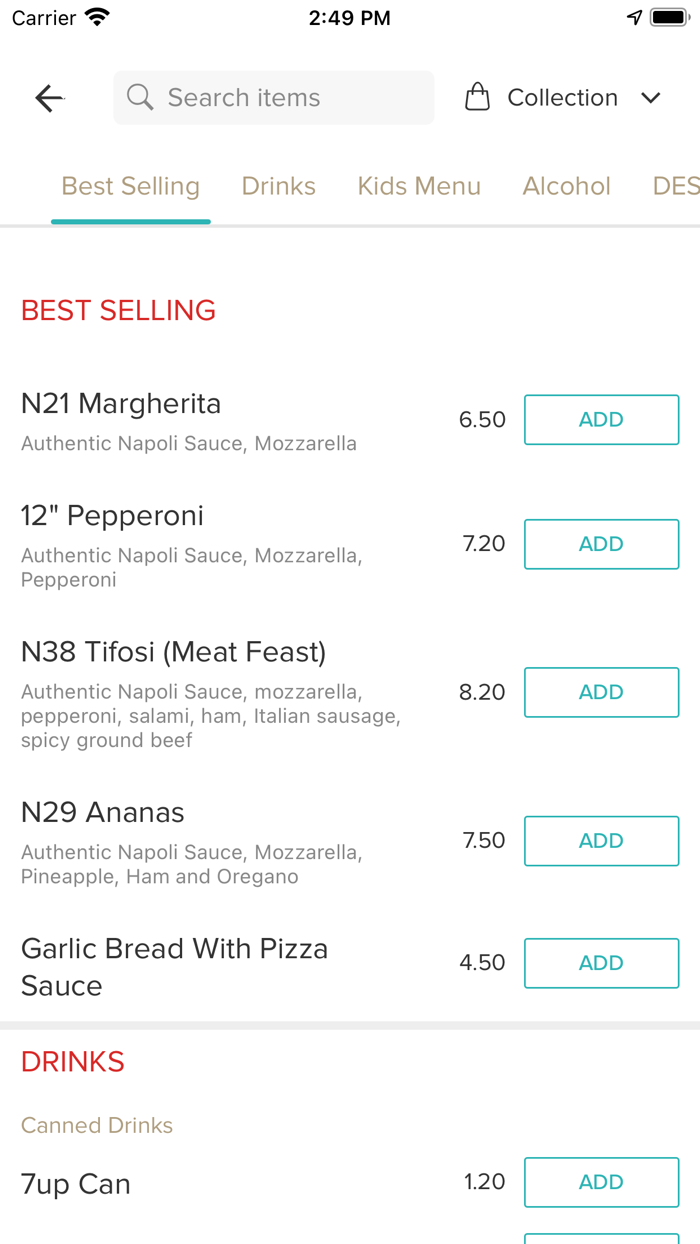Click the search magnifier icon
Screen dimensions: 700x1244
click(x=140, y=98)
